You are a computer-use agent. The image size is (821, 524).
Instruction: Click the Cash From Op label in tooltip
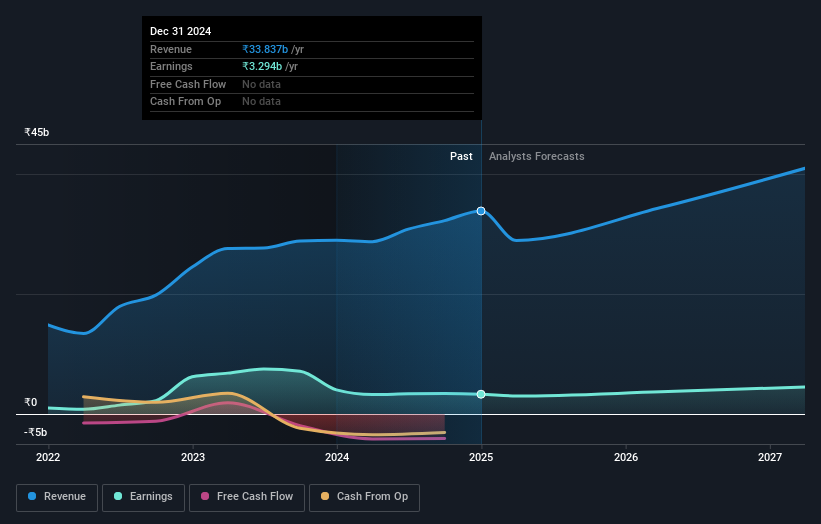(x=185, y=102)
